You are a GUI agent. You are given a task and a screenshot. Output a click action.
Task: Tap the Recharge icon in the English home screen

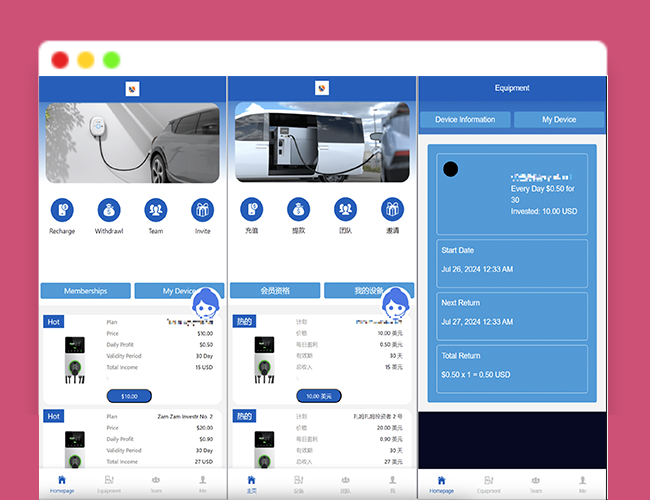(62, 210)
